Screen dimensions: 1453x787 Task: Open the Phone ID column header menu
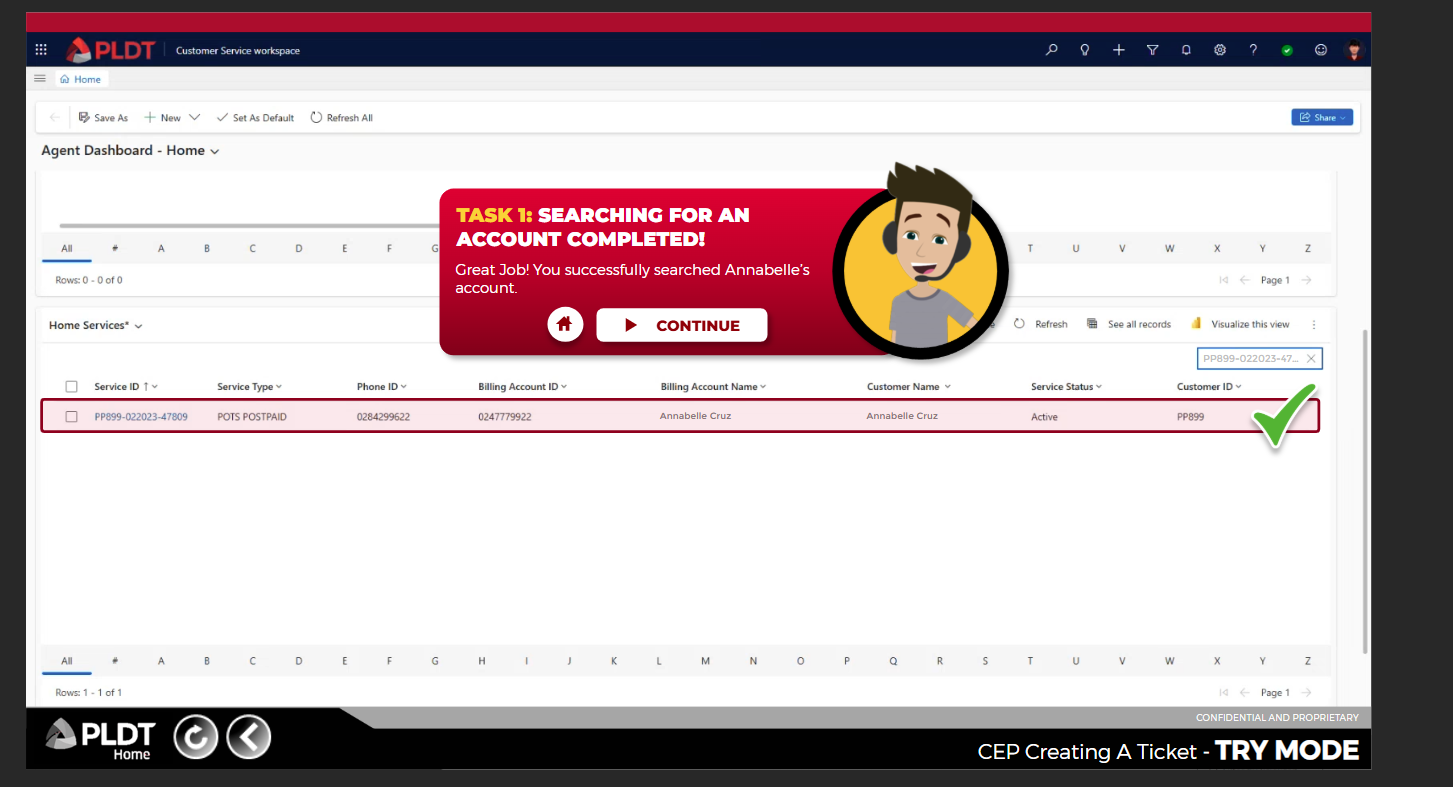point(383,386)
